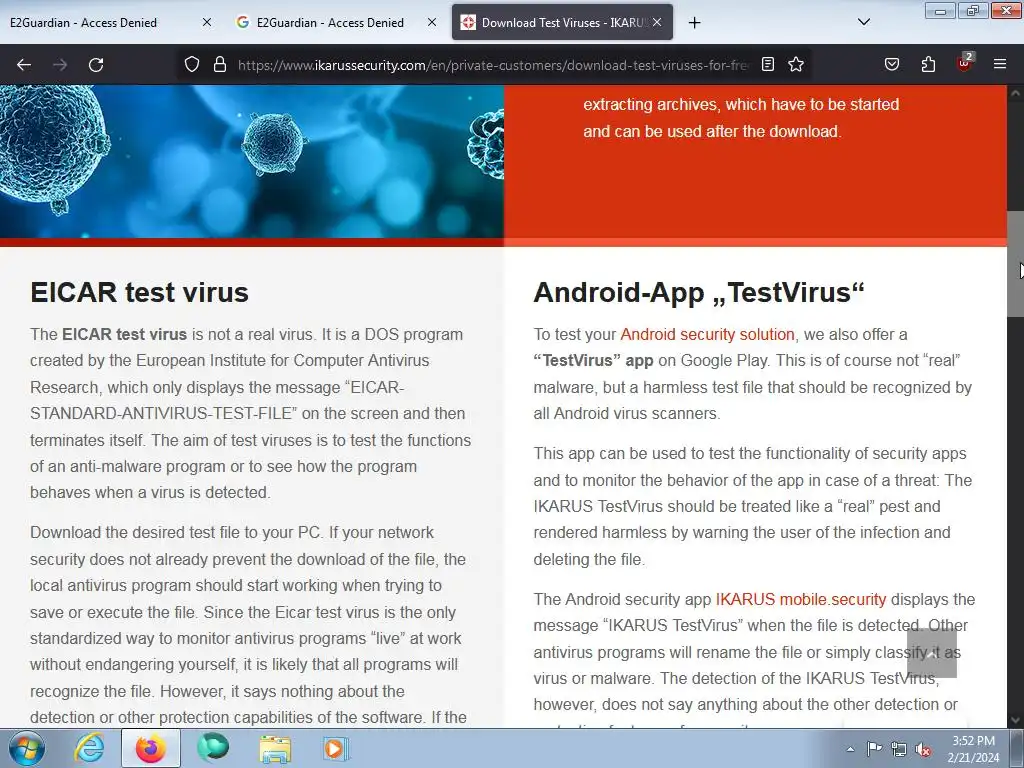
Task: Close the second E2Guardian tab
Action: tap(432, 22)
